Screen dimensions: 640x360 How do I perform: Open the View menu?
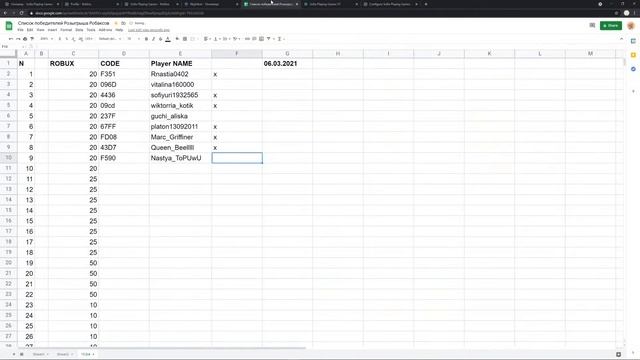[40, 30]
